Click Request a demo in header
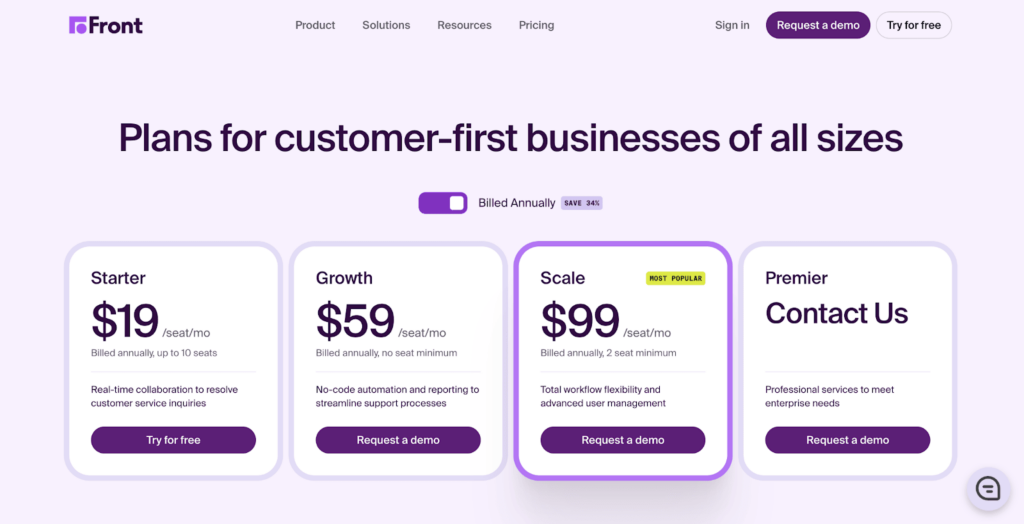Screen dimensions: 1024x524 [818, 25]
